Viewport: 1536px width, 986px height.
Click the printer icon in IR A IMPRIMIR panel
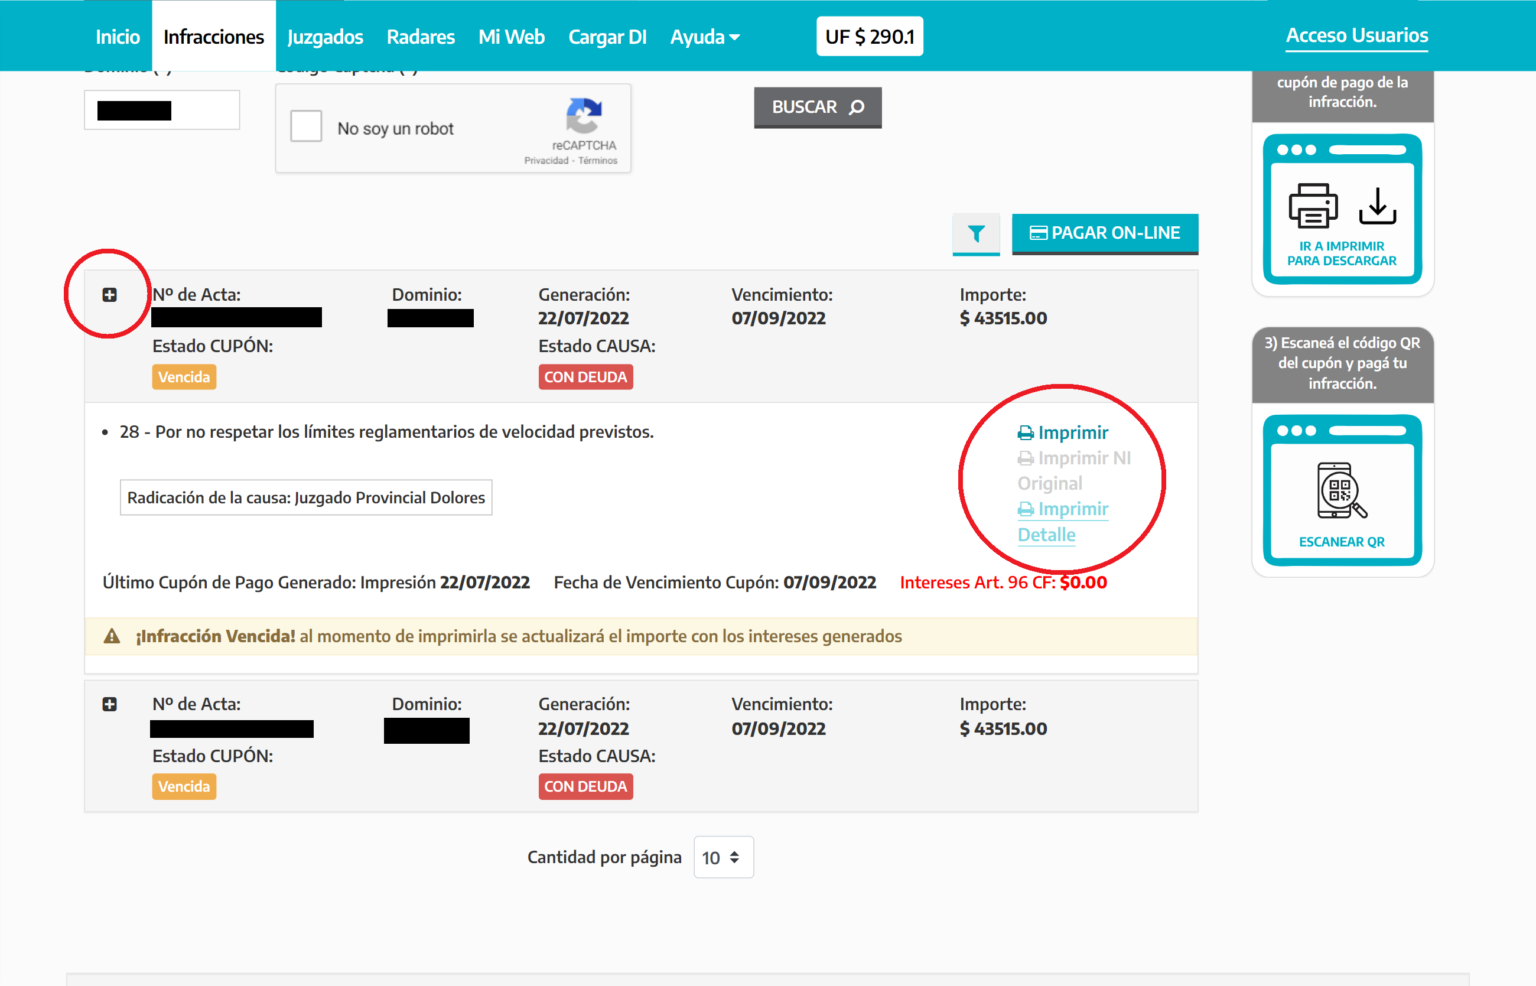tap(1312, 205)
